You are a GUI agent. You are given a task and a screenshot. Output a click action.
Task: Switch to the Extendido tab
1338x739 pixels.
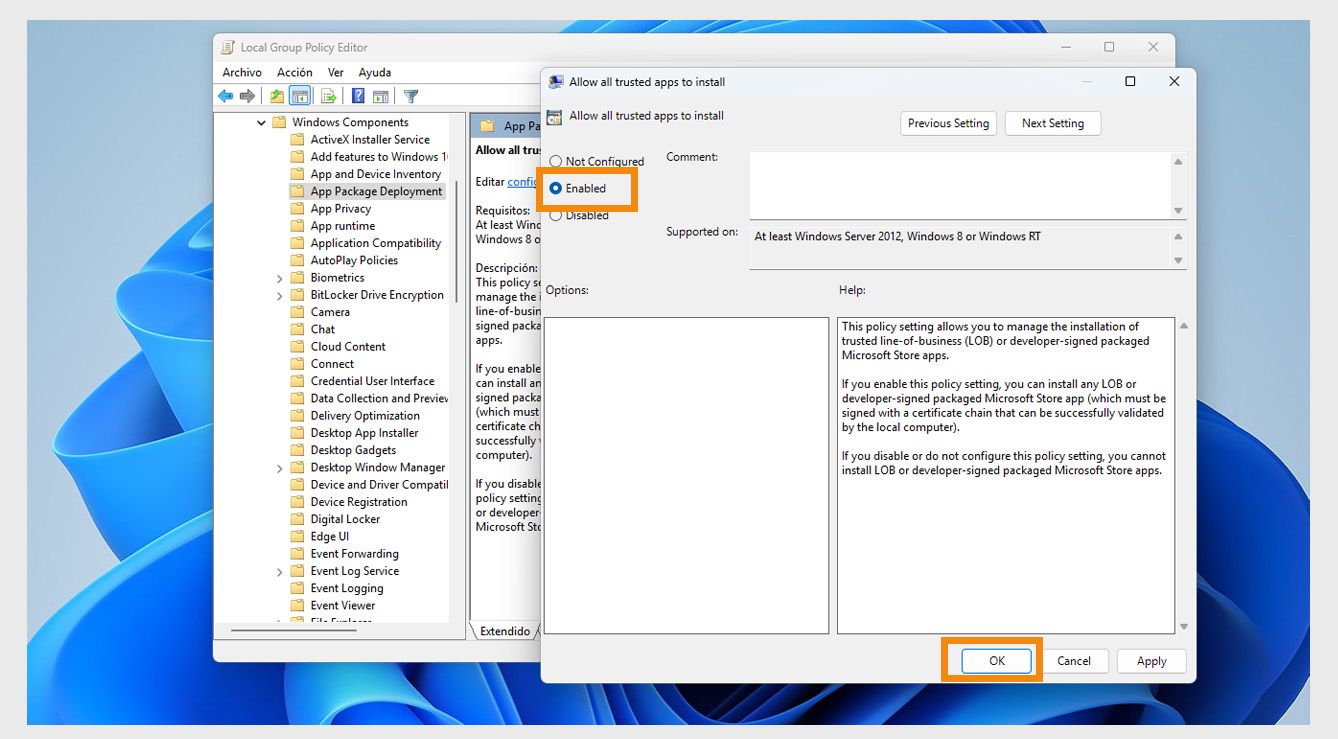click(x=505, y=631)
